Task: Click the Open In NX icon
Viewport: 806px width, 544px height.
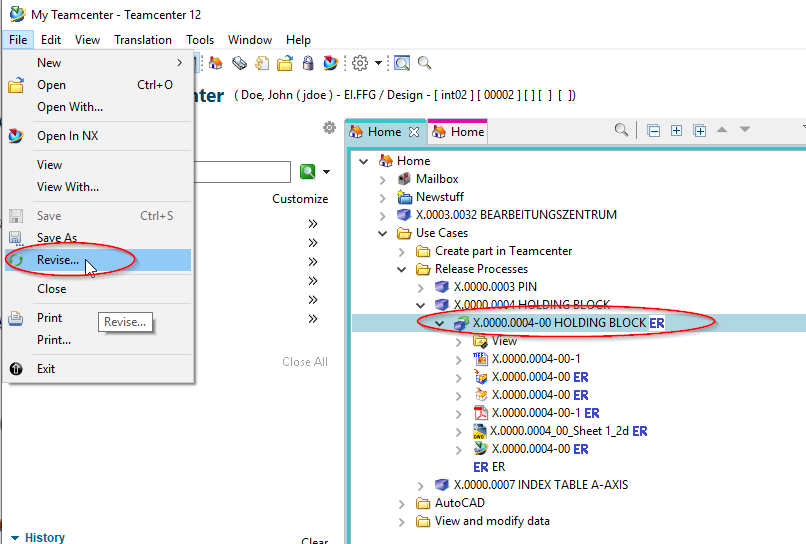Action: coord(16,136)
